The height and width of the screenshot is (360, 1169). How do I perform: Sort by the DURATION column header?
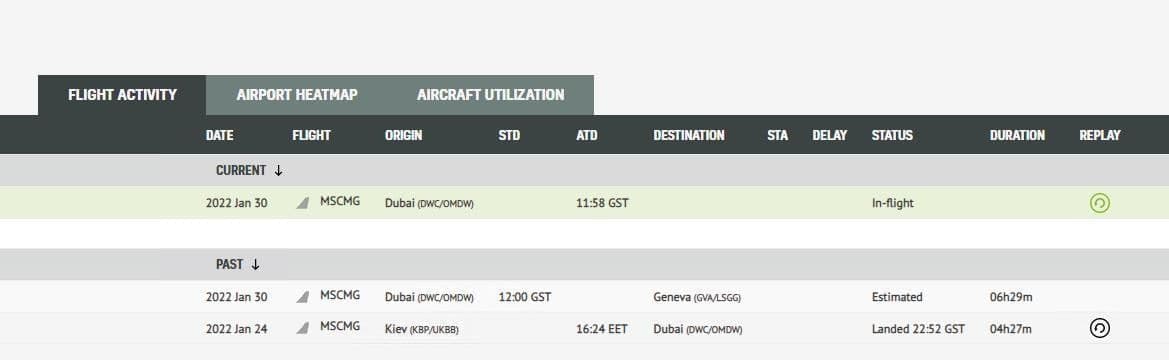1017,136
